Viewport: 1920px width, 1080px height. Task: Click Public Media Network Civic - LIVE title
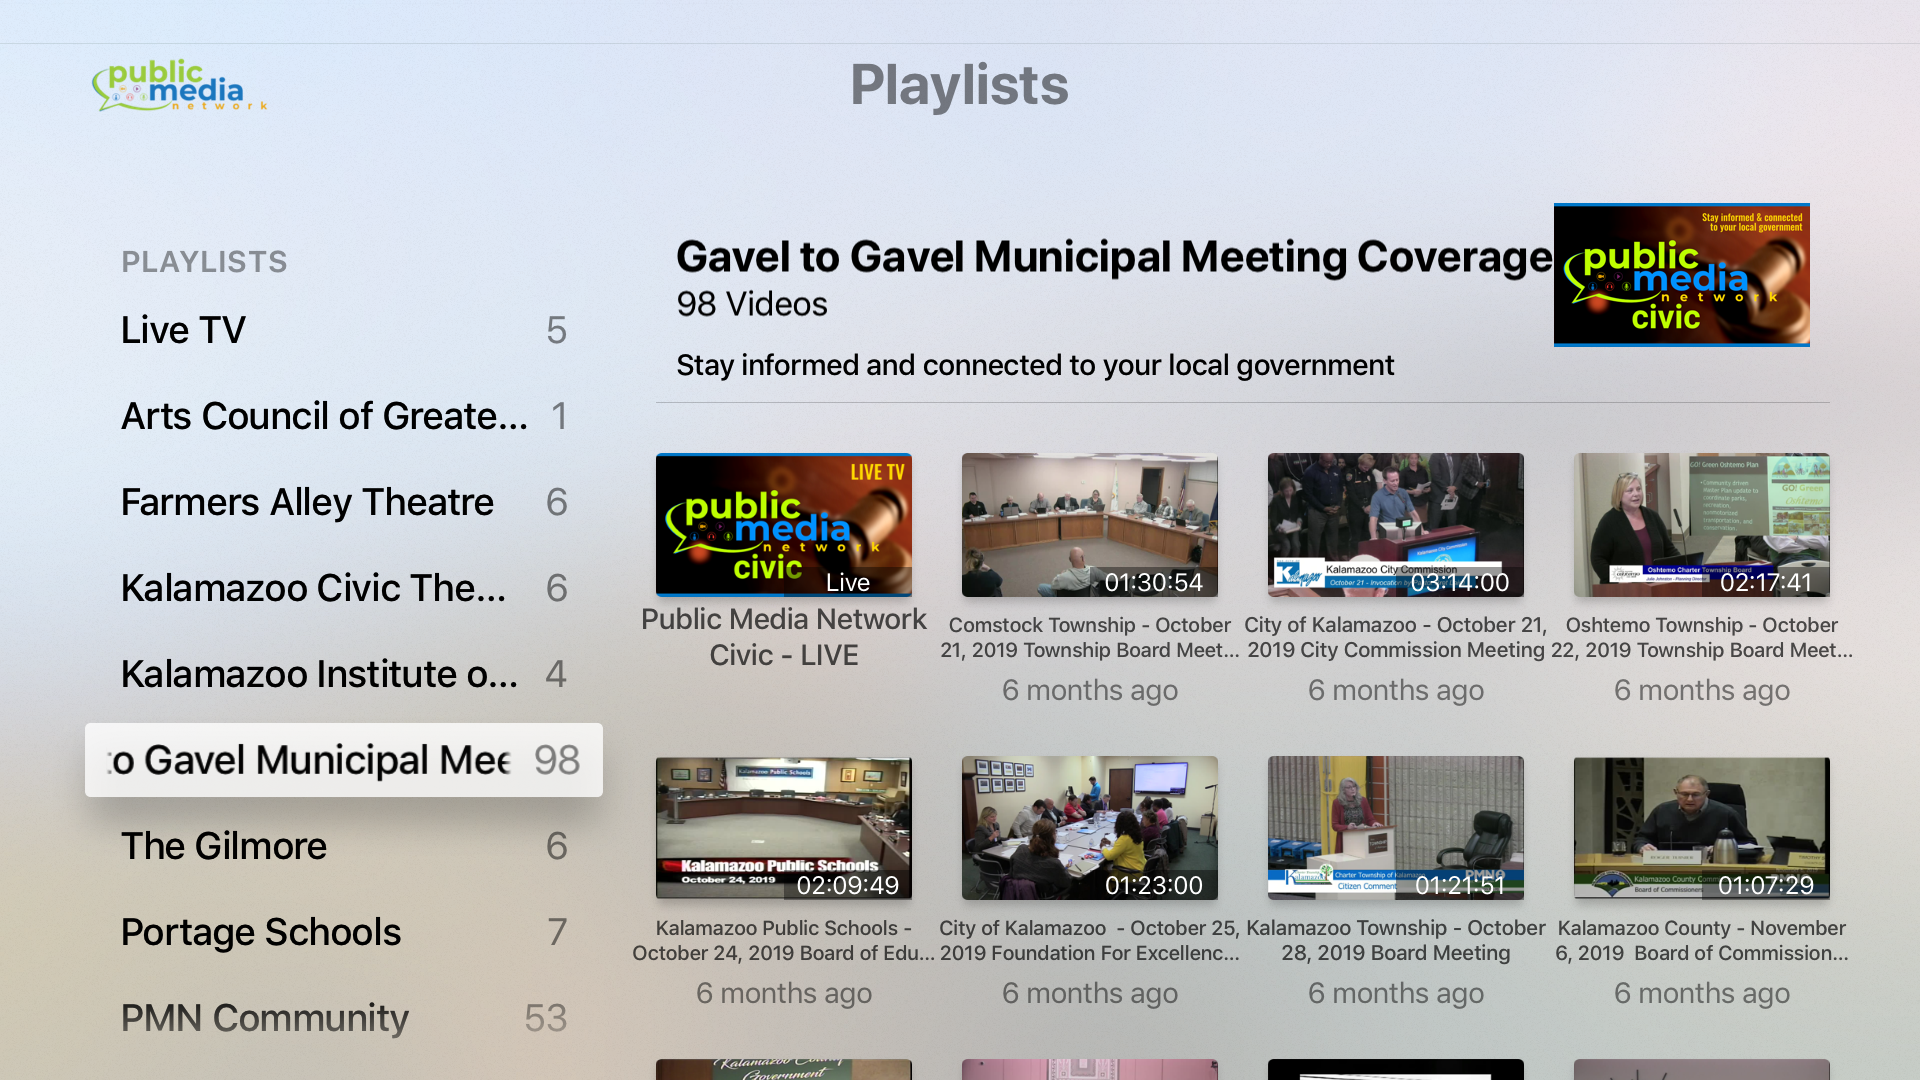click(x=784, y=637)
